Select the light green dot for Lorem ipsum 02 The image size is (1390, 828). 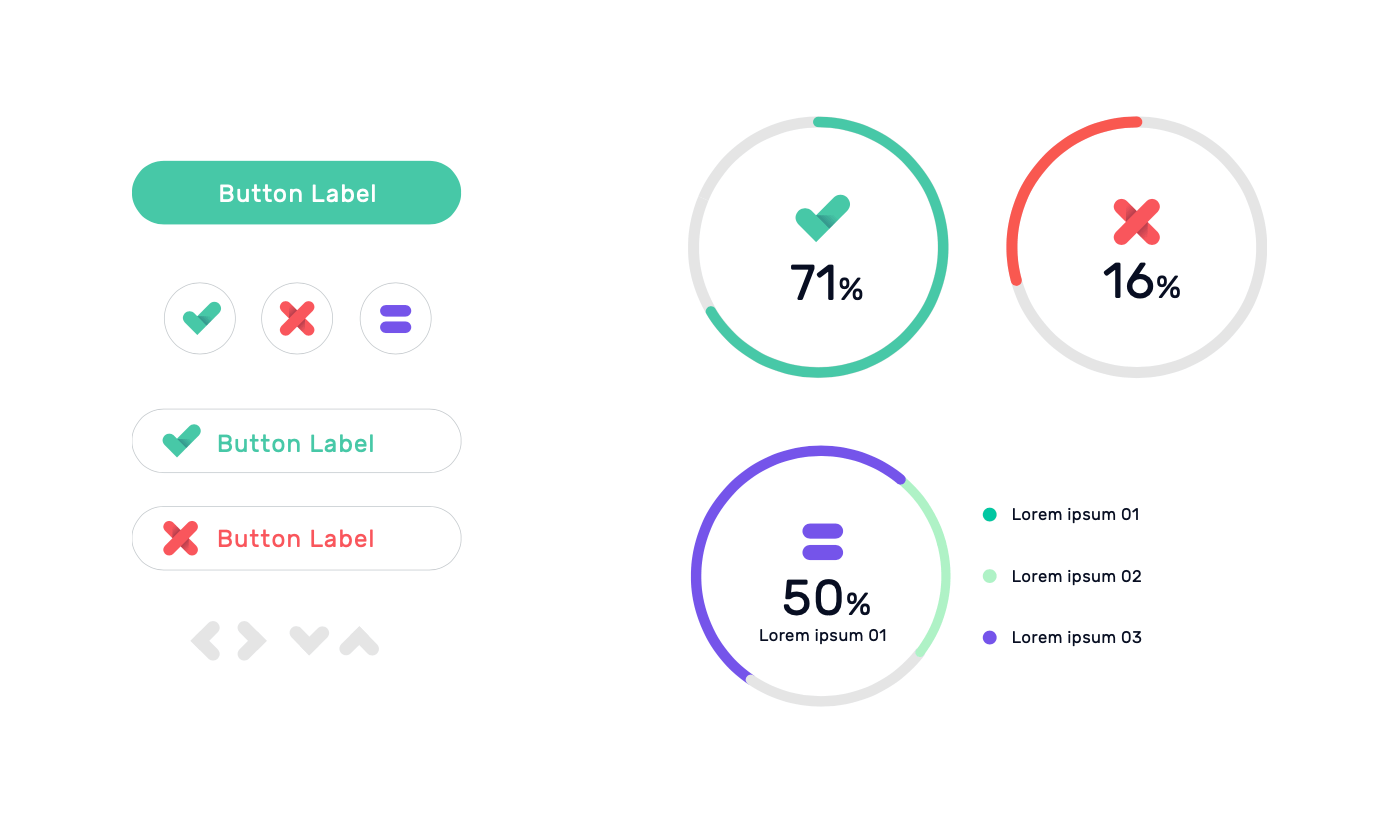(x=990, y=576)
